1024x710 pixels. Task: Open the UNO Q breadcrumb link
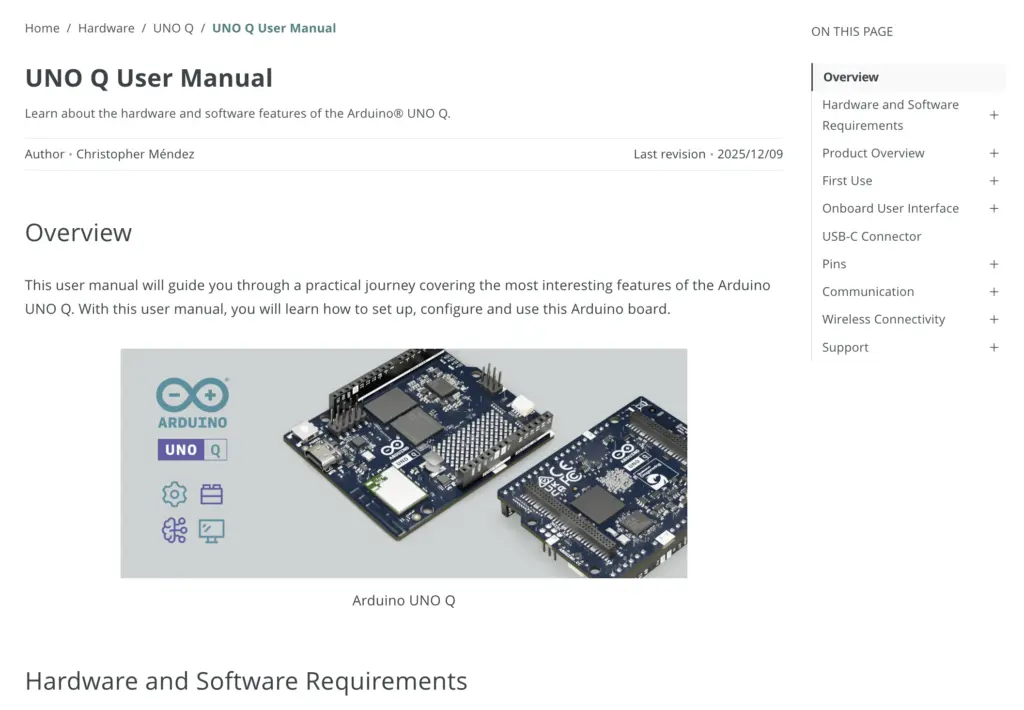coord(173,28)
